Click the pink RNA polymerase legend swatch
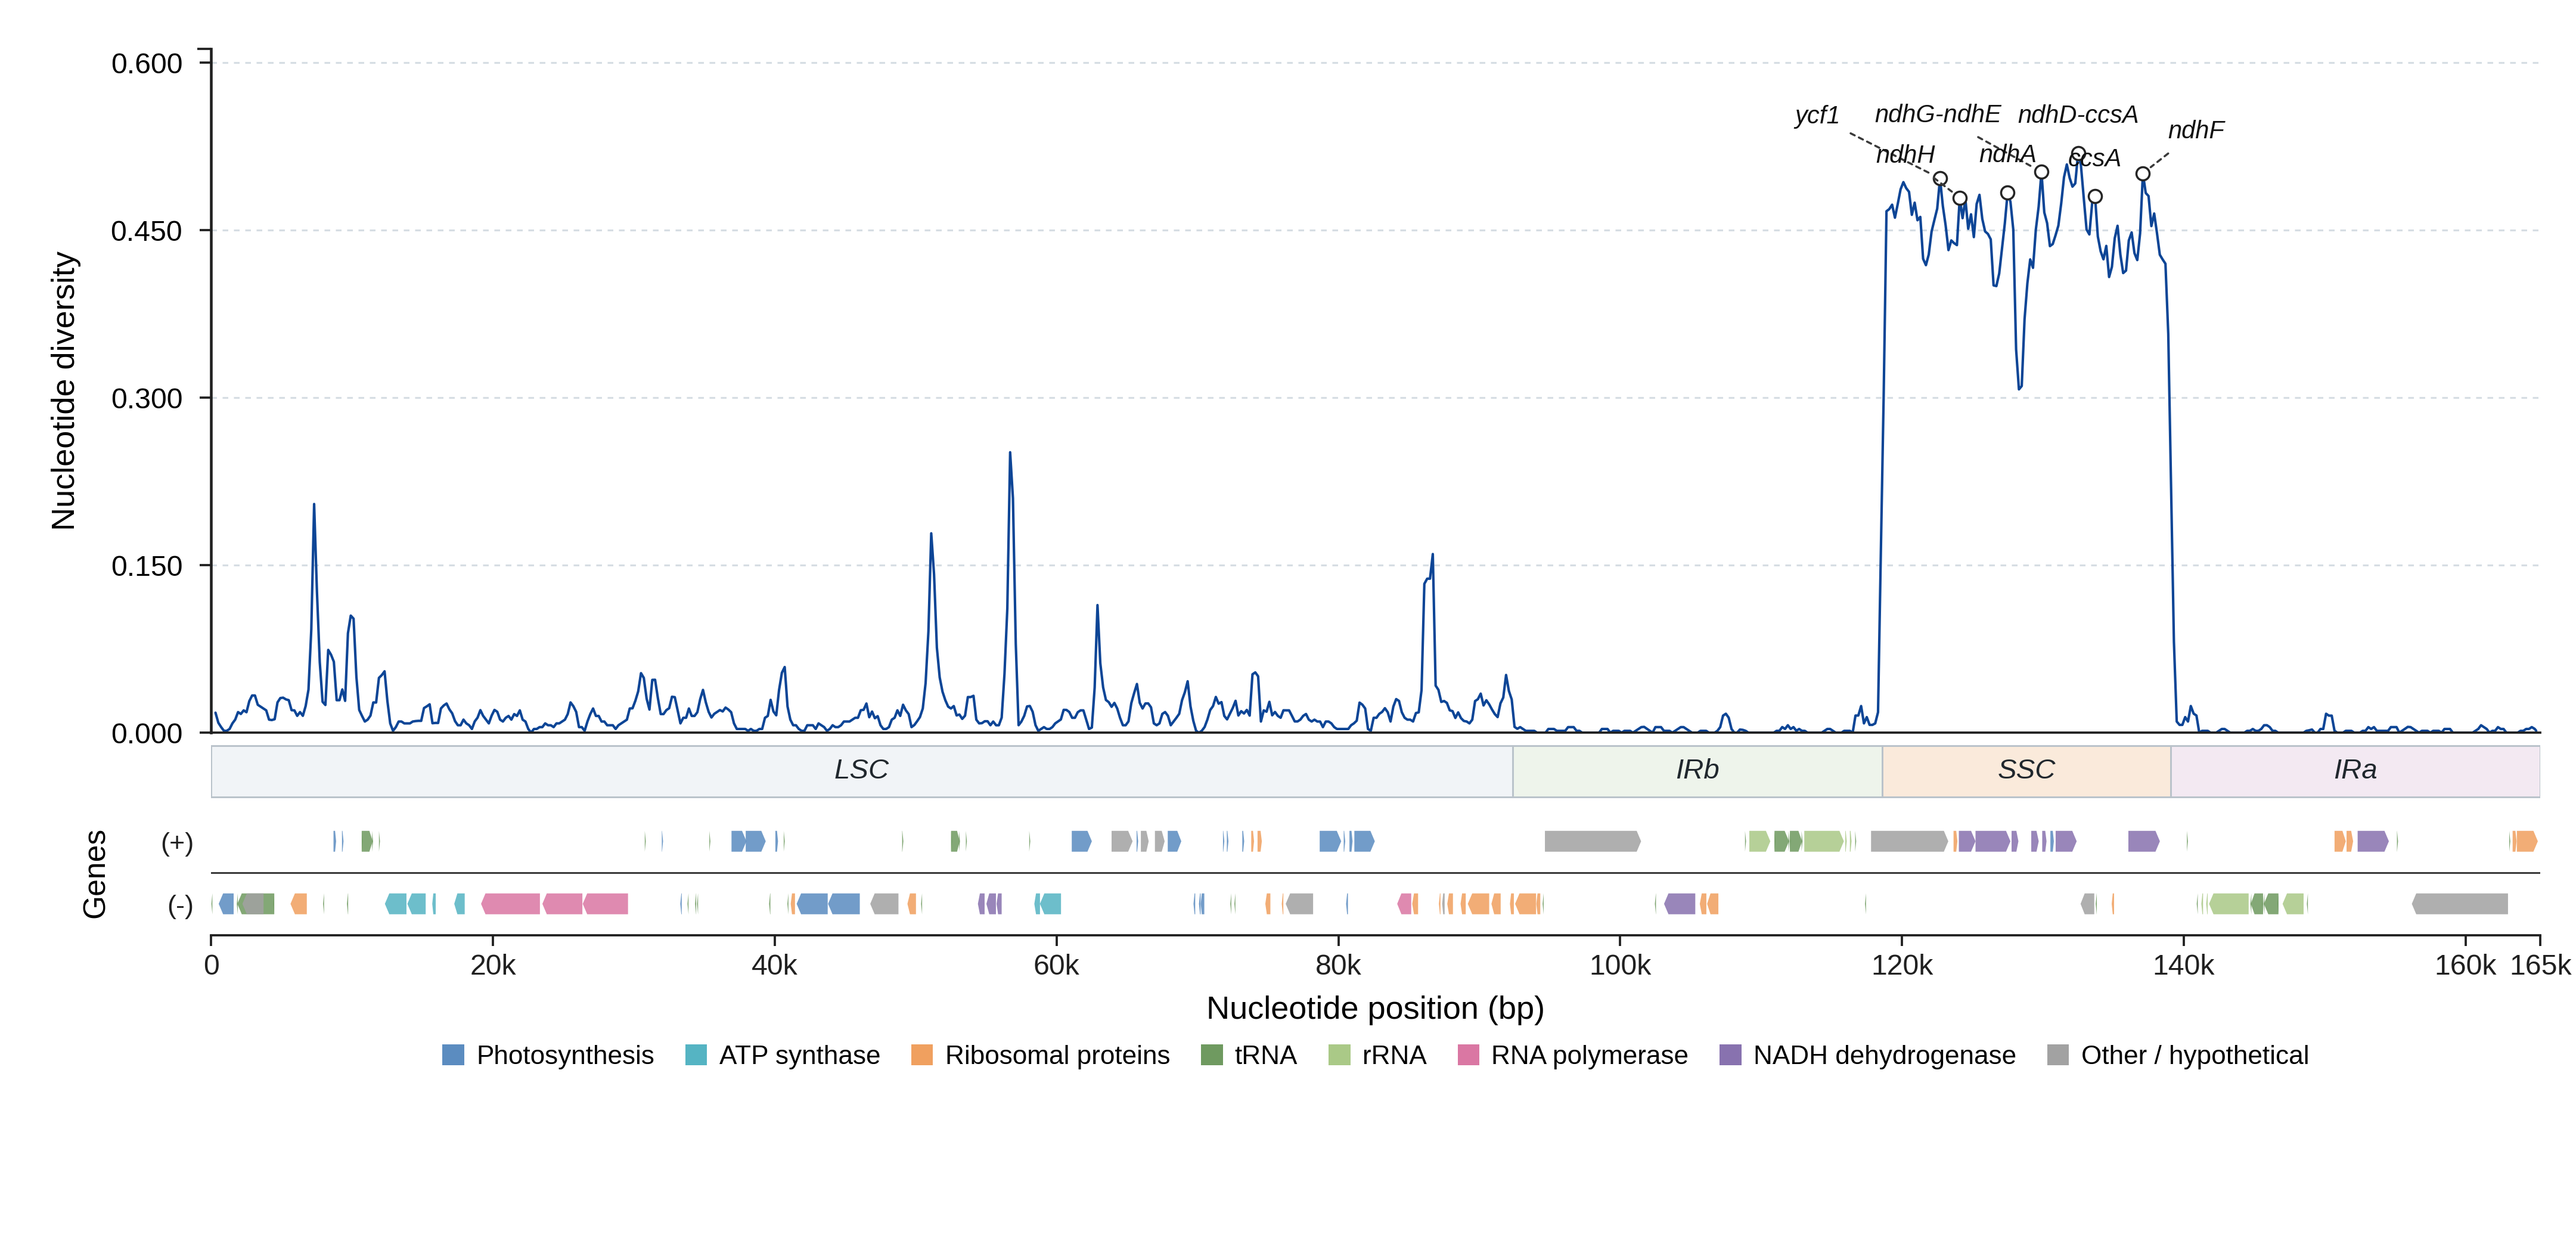 [x=1468, y=1055]
